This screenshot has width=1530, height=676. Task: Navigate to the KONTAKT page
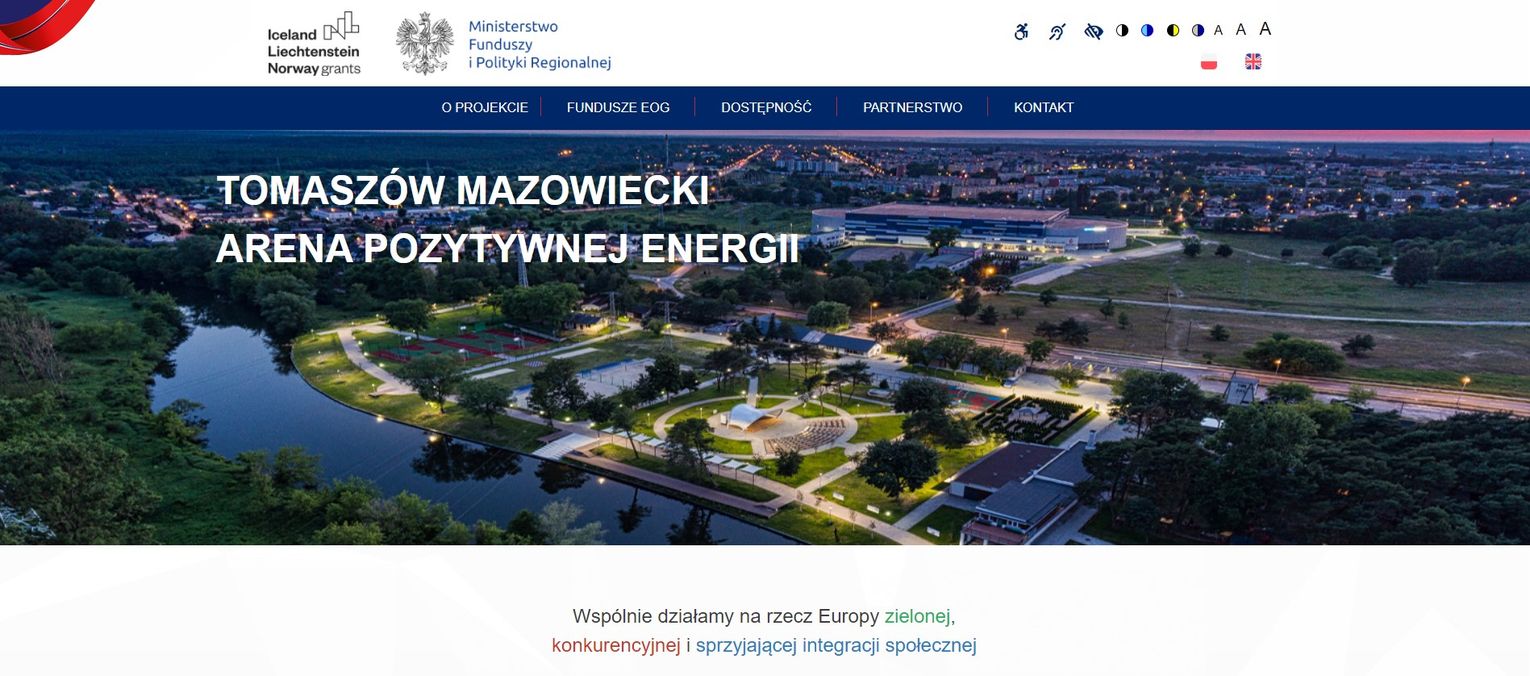pyautogui.click(x=1043, y=108)
